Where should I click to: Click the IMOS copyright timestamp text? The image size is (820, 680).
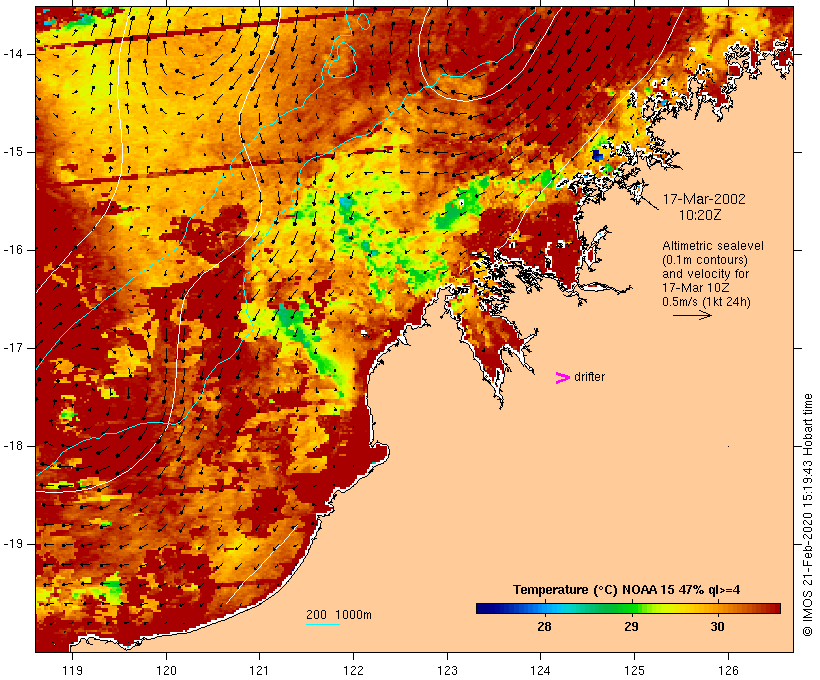pos(808,515)
